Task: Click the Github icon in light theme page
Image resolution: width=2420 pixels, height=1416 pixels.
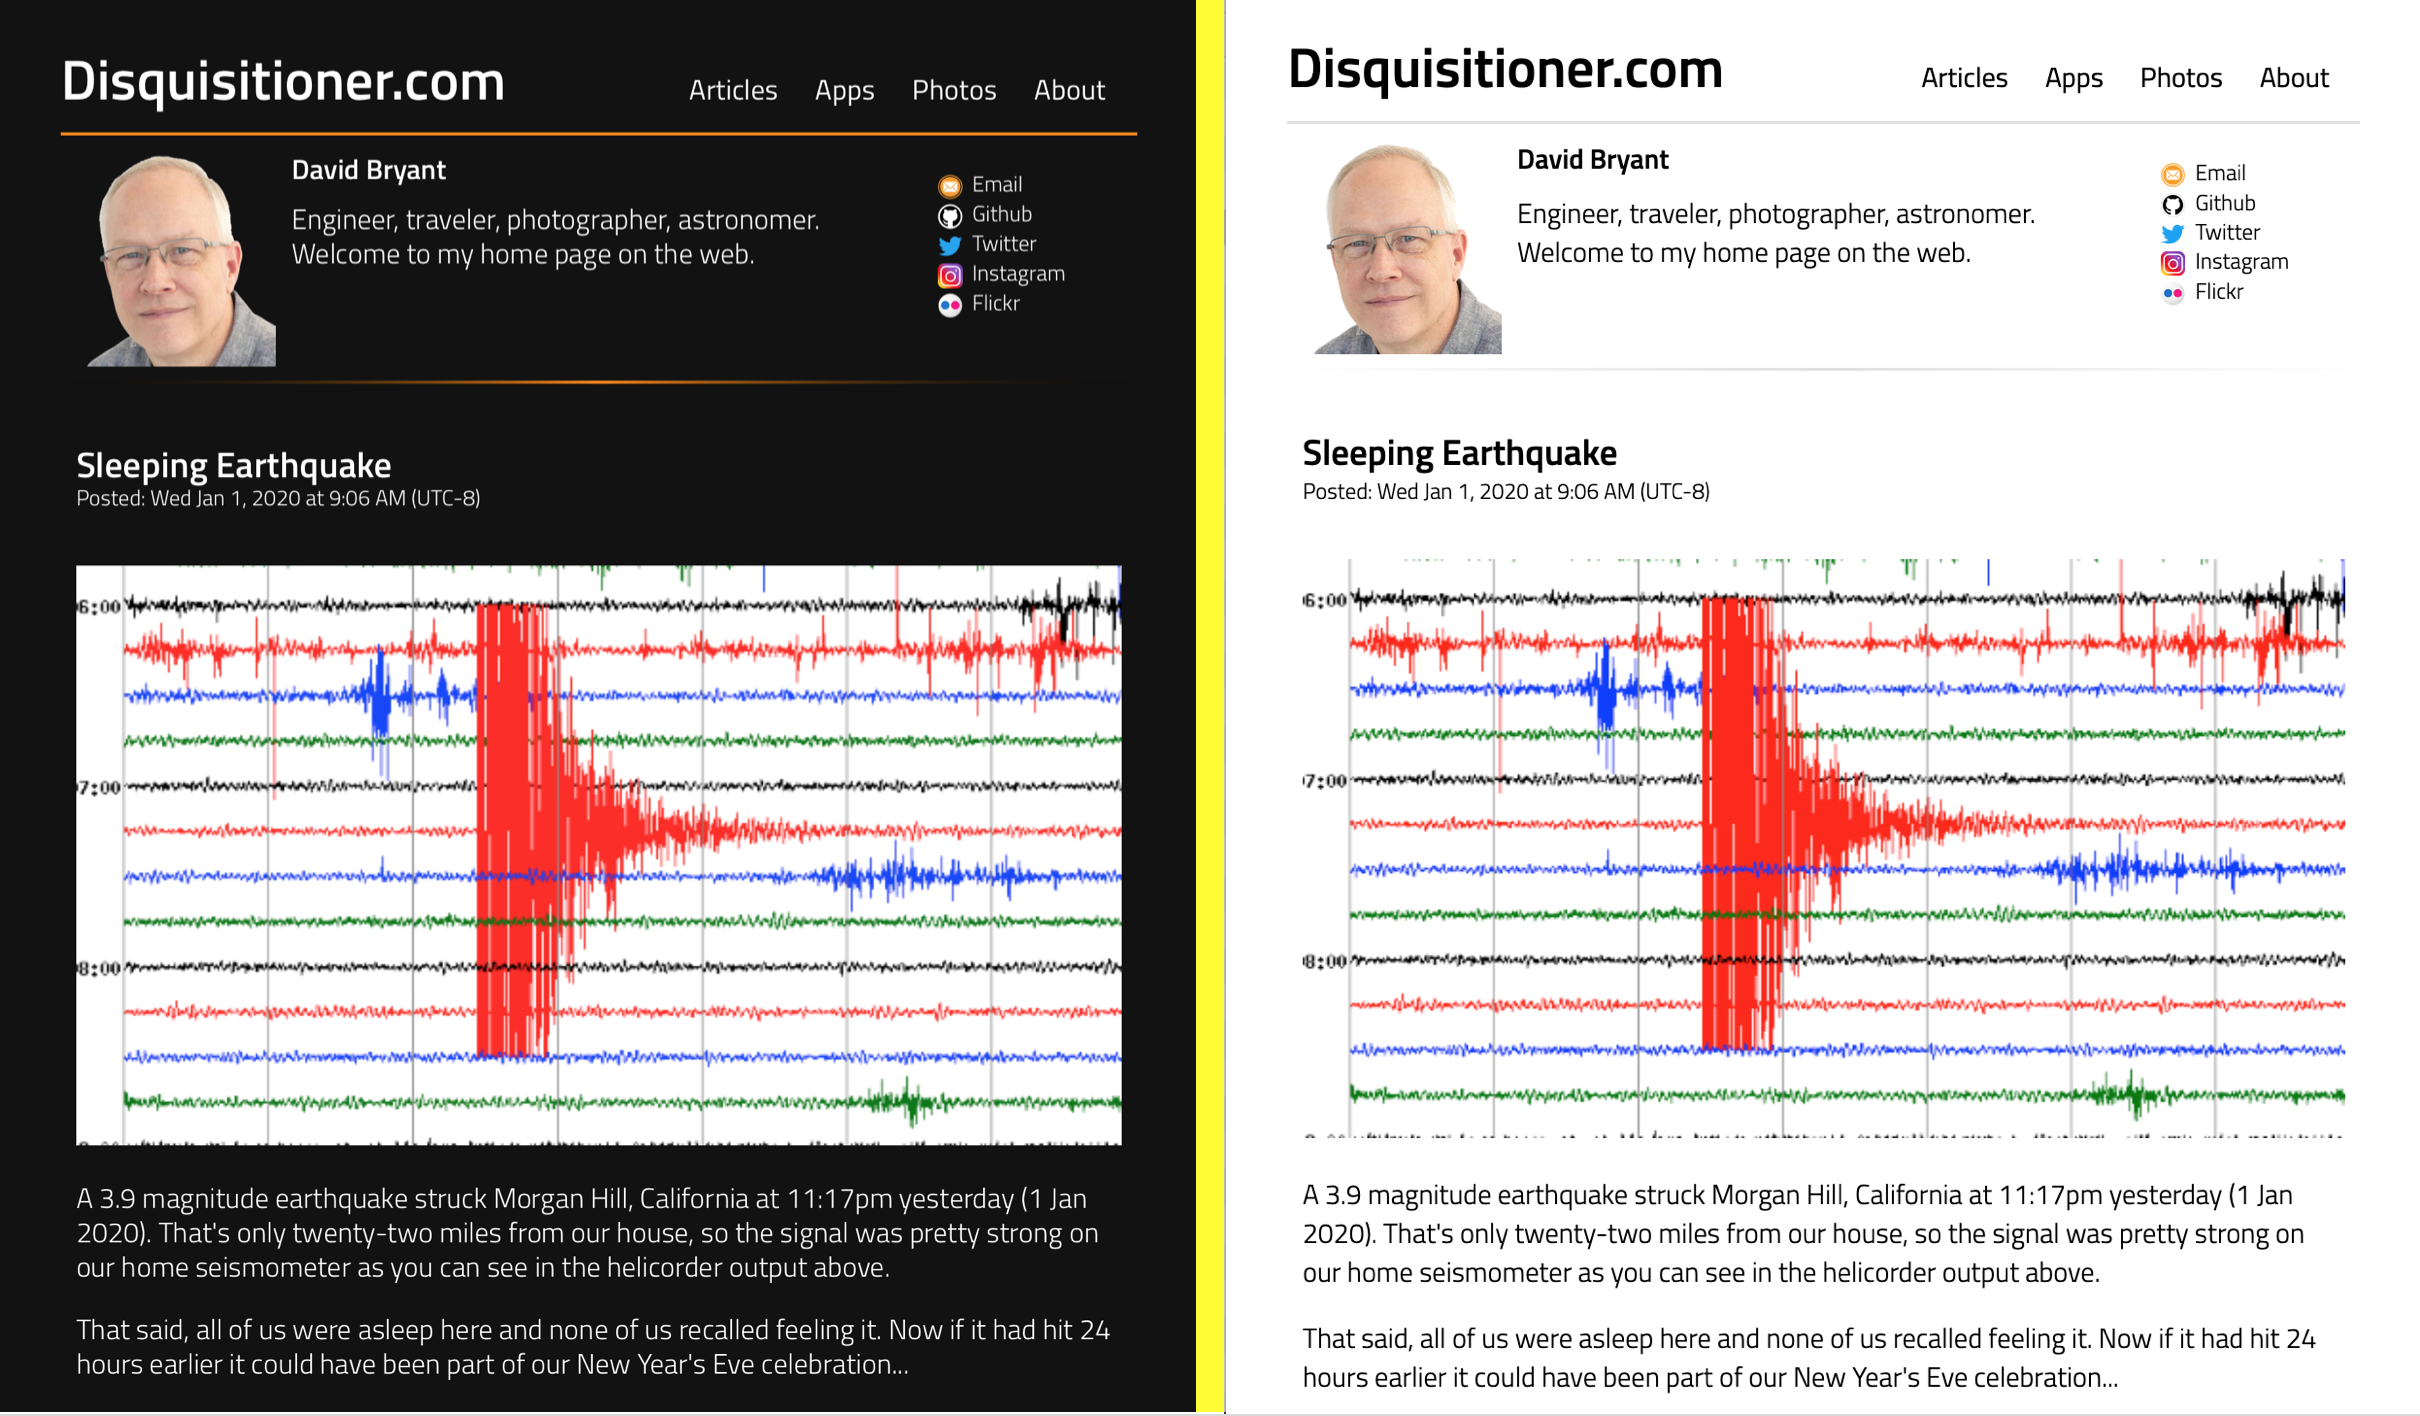Action: [2172, 205]
